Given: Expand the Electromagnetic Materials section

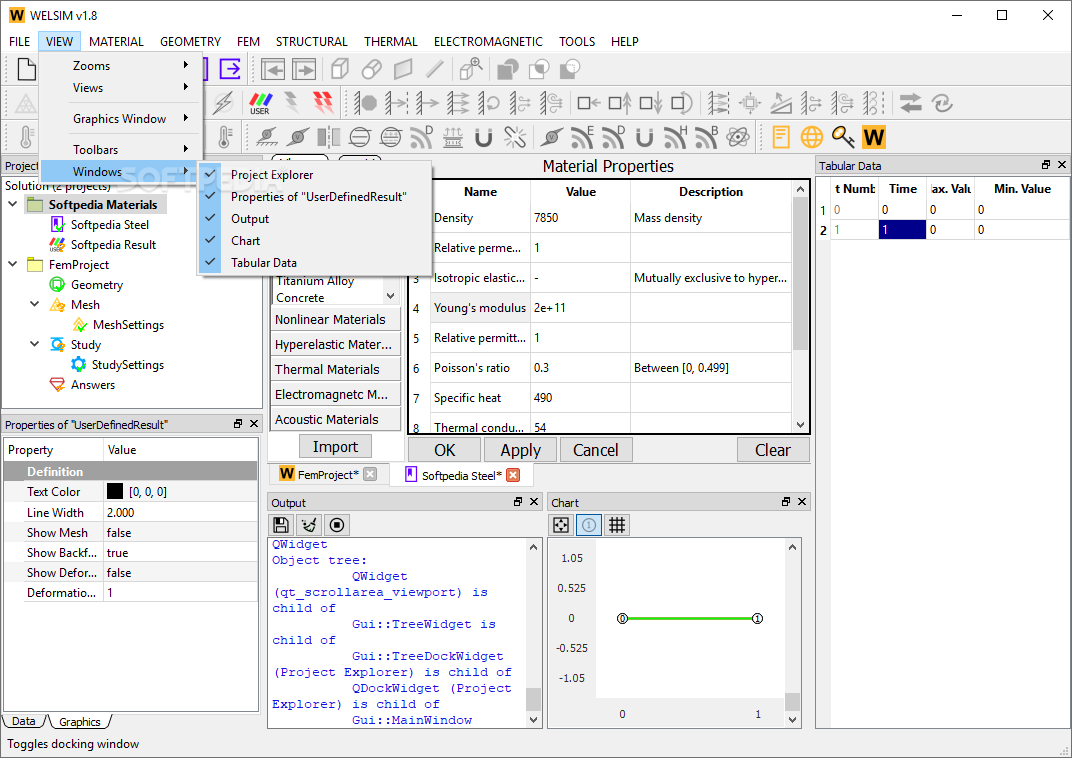Looking at the screenshot, I should point(336,394).
